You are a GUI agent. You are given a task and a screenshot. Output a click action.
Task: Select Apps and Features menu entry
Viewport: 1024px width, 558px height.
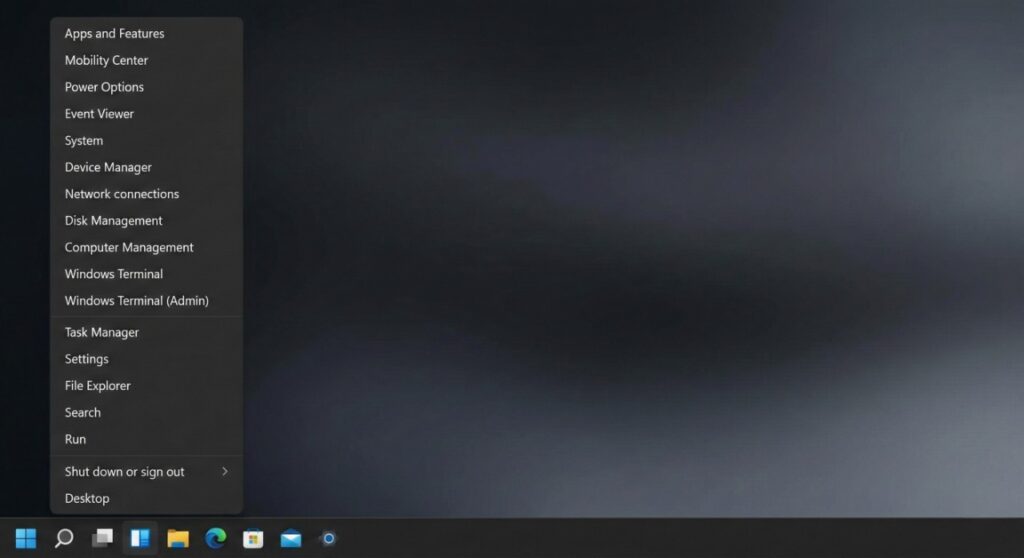(x=114, y=34)
